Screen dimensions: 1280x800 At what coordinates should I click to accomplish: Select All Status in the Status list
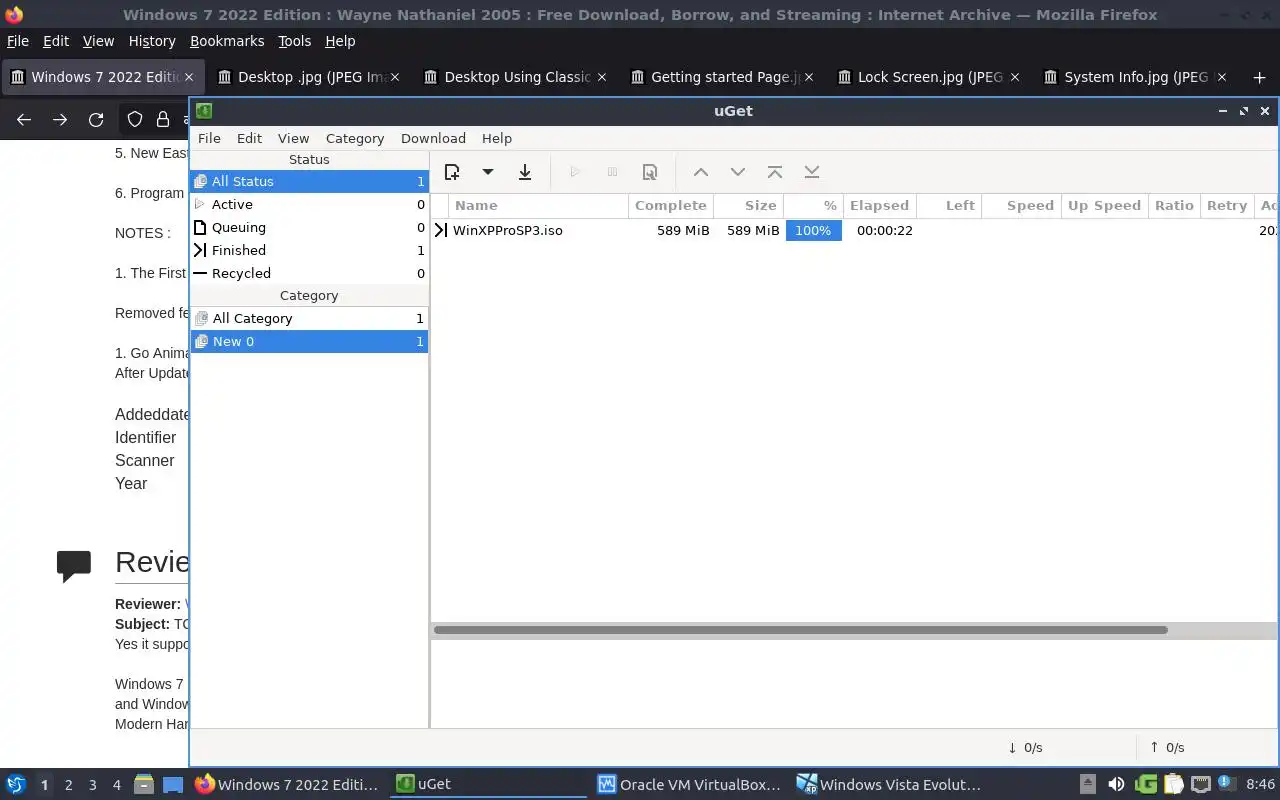pos(309,181)
